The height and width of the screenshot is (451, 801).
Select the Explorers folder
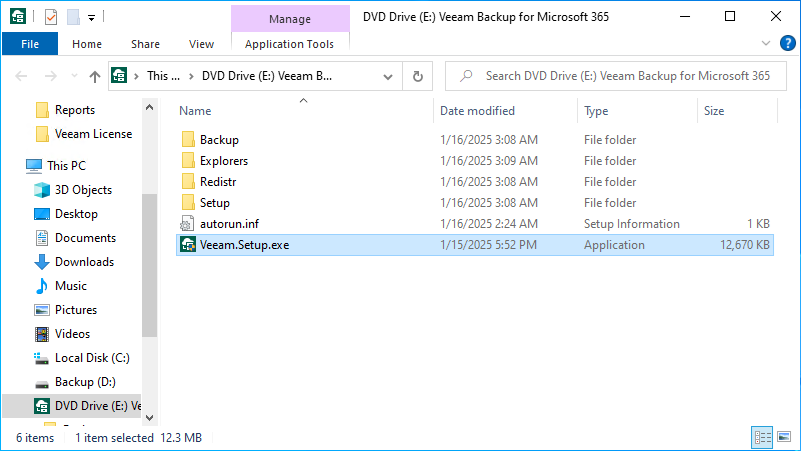[224, 160]
